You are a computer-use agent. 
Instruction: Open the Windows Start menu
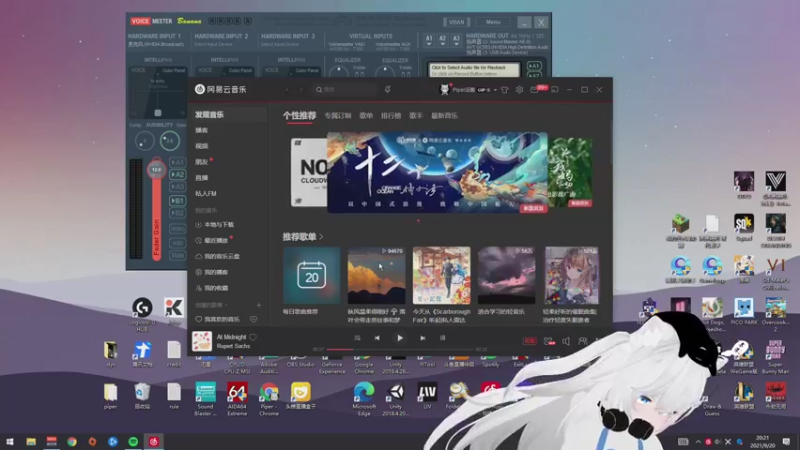[x=10, y=441]
